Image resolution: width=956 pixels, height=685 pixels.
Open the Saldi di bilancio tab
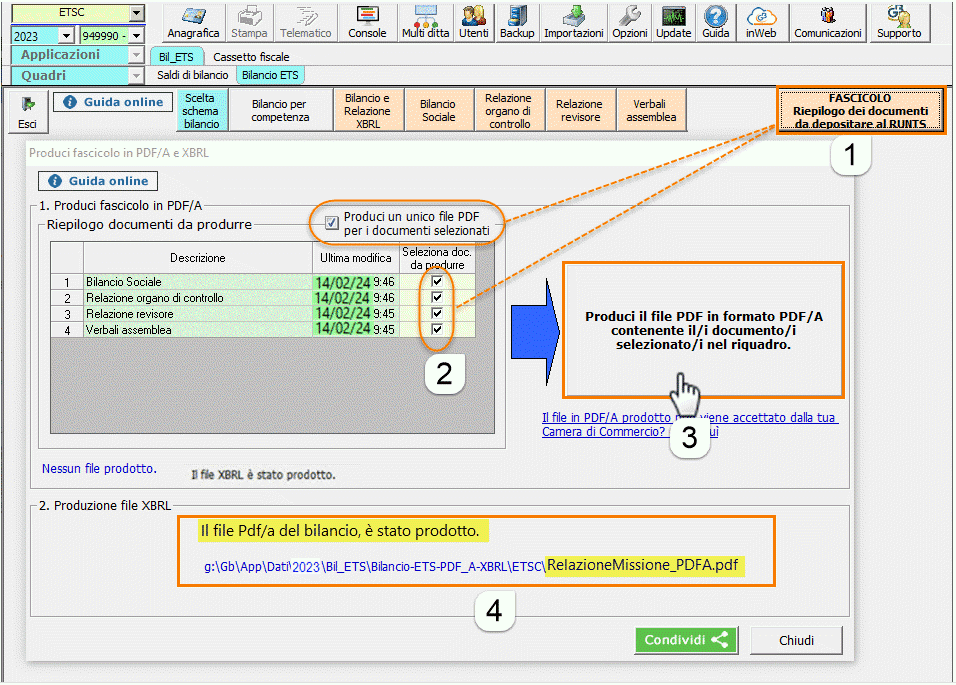click(193, 75)
